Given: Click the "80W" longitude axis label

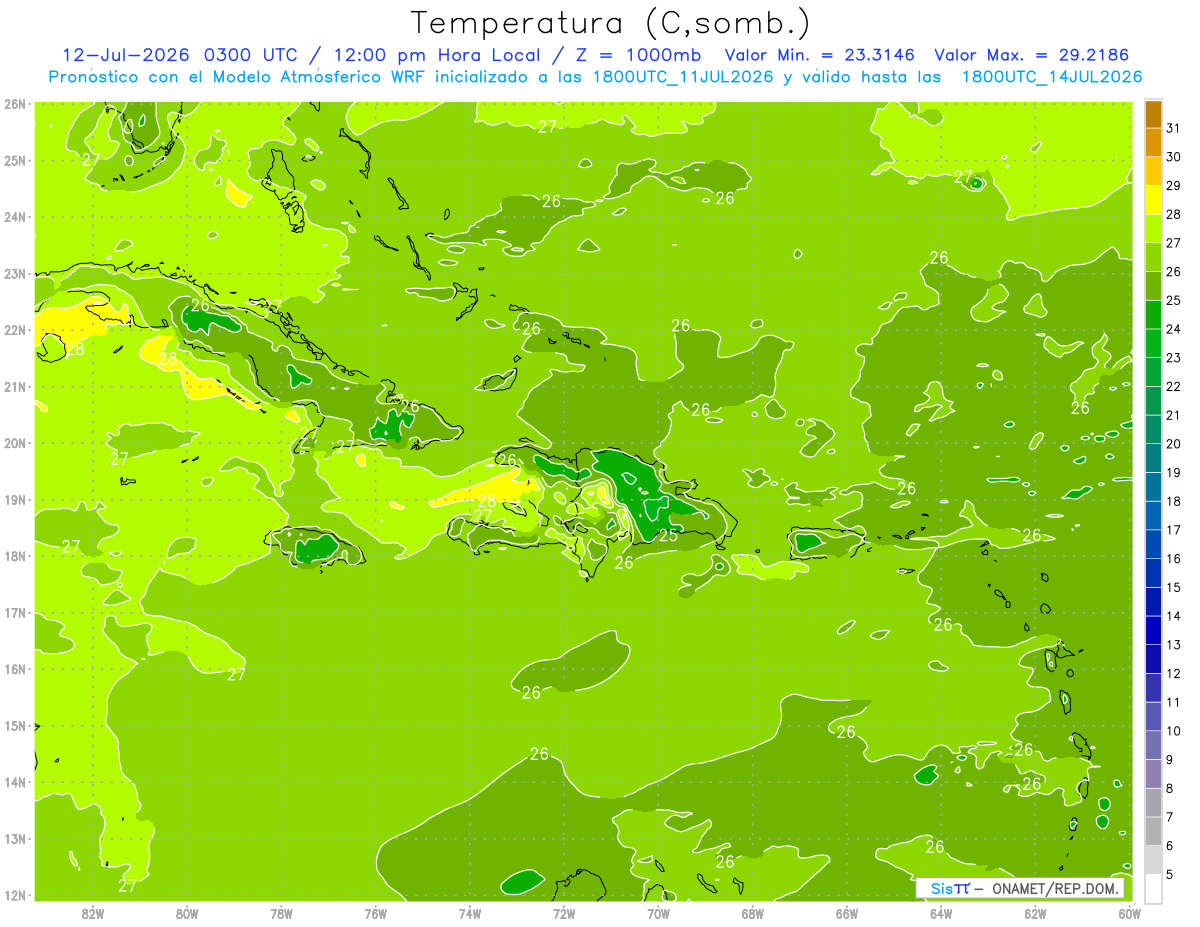Looking at the screenshot, I should [x=187, y=912].
